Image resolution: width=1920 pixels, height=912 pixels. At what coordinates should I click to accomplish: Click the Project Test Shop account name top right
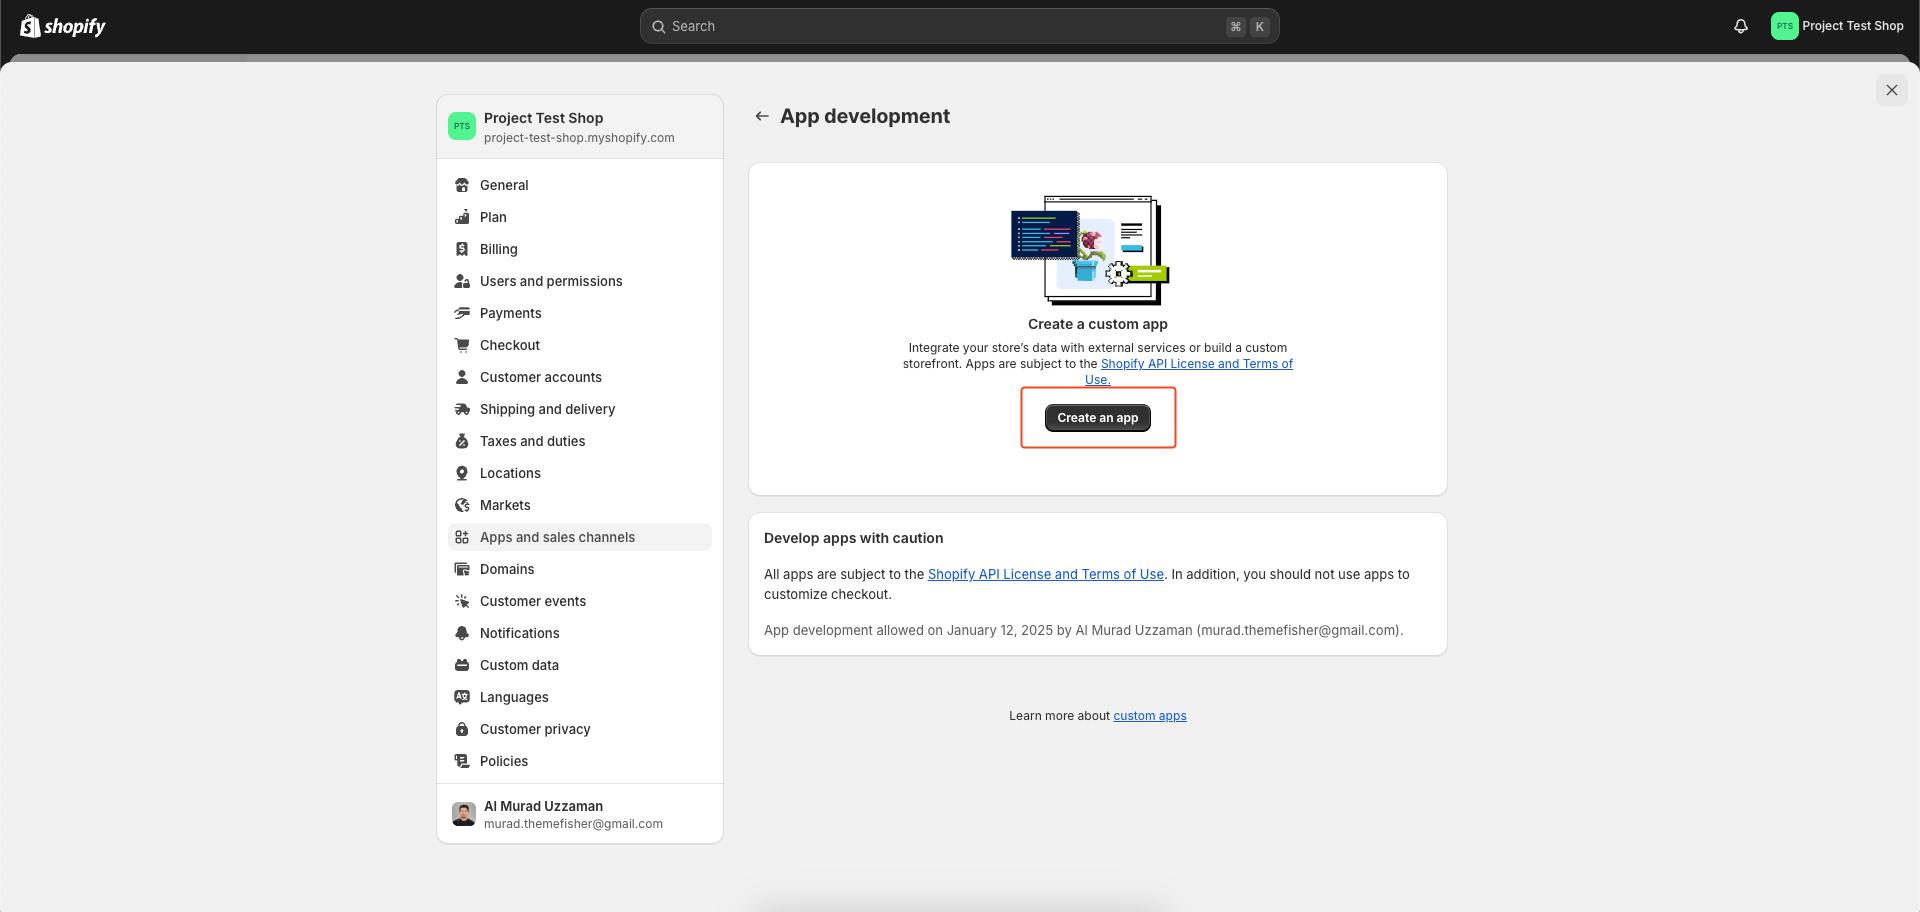point(1852,26)
